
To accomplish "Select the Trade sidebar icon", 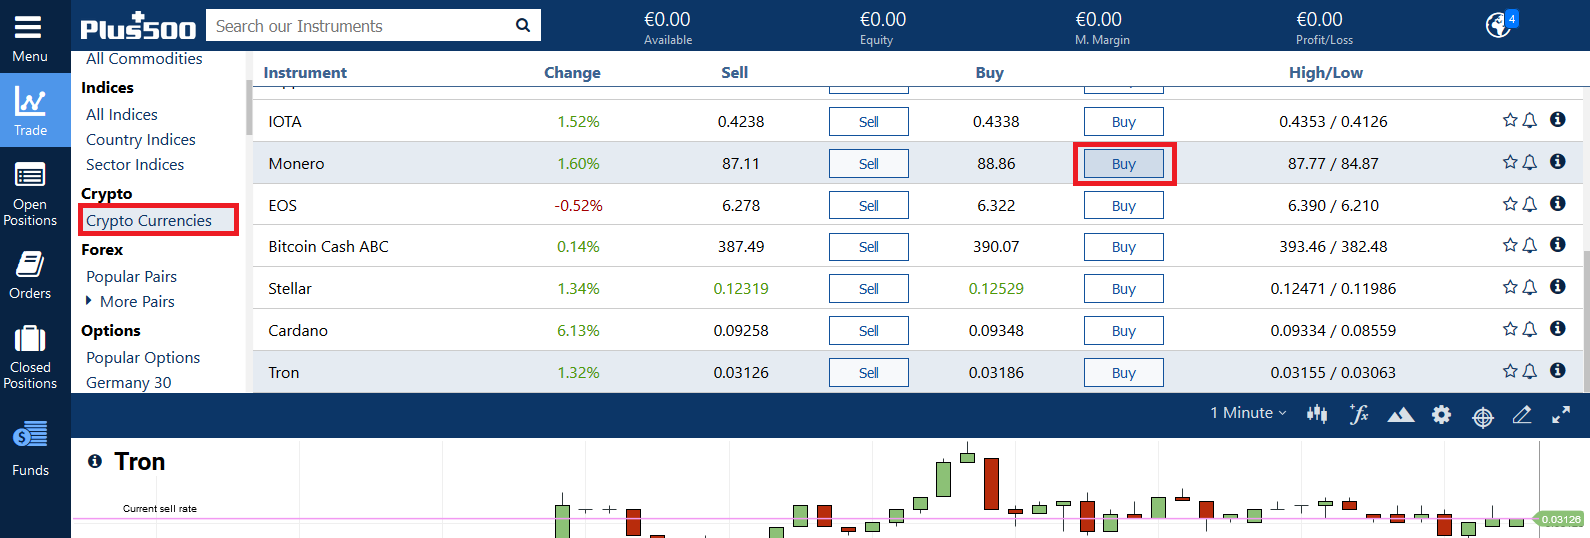I will (30, 111).
